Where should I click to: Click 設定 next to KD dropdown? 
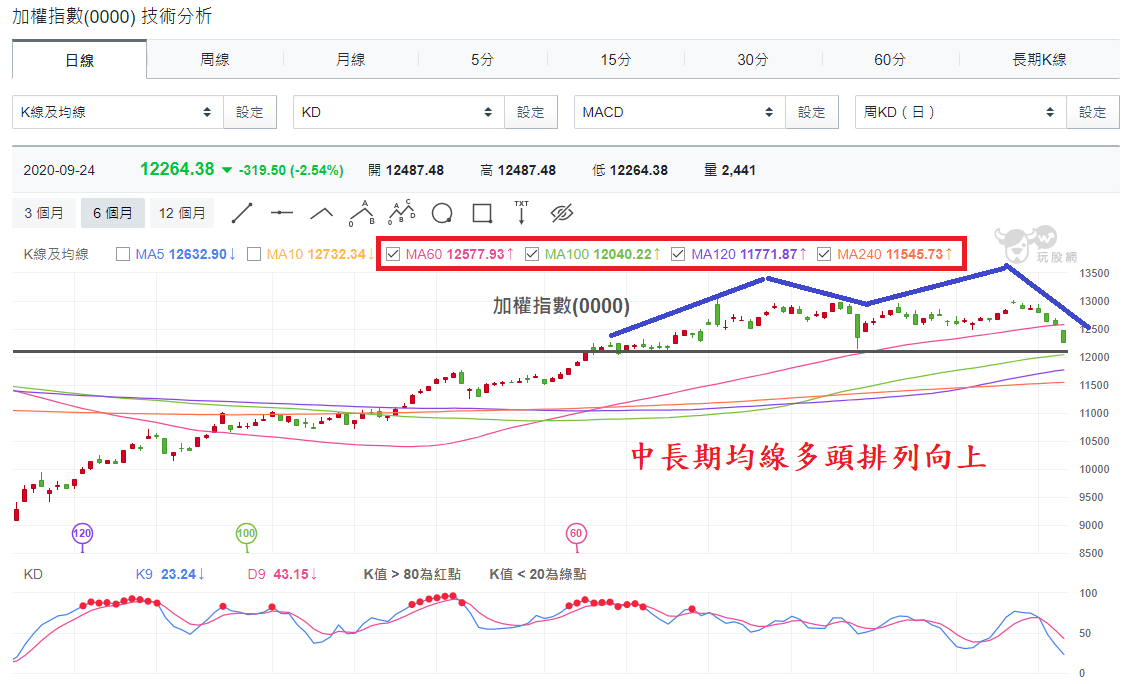531,112
